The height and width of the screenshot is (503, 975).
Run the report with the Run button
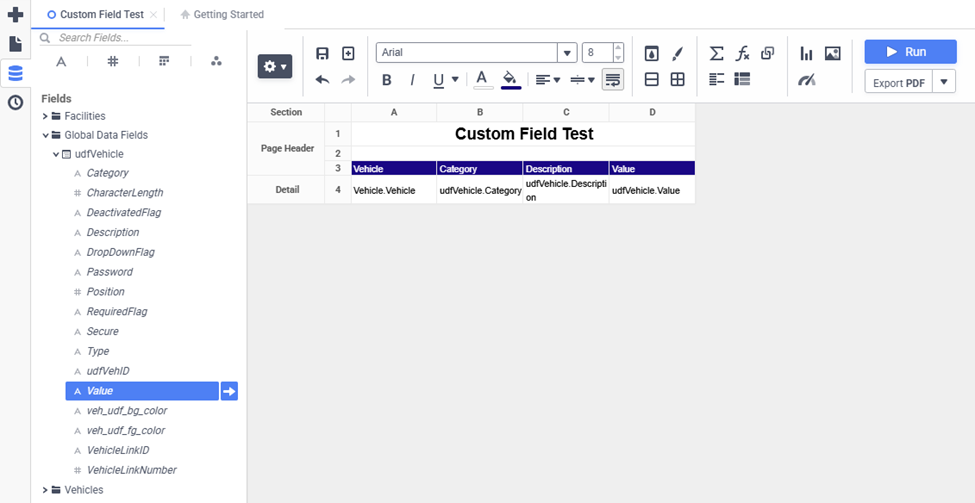(x=910, y=52)
